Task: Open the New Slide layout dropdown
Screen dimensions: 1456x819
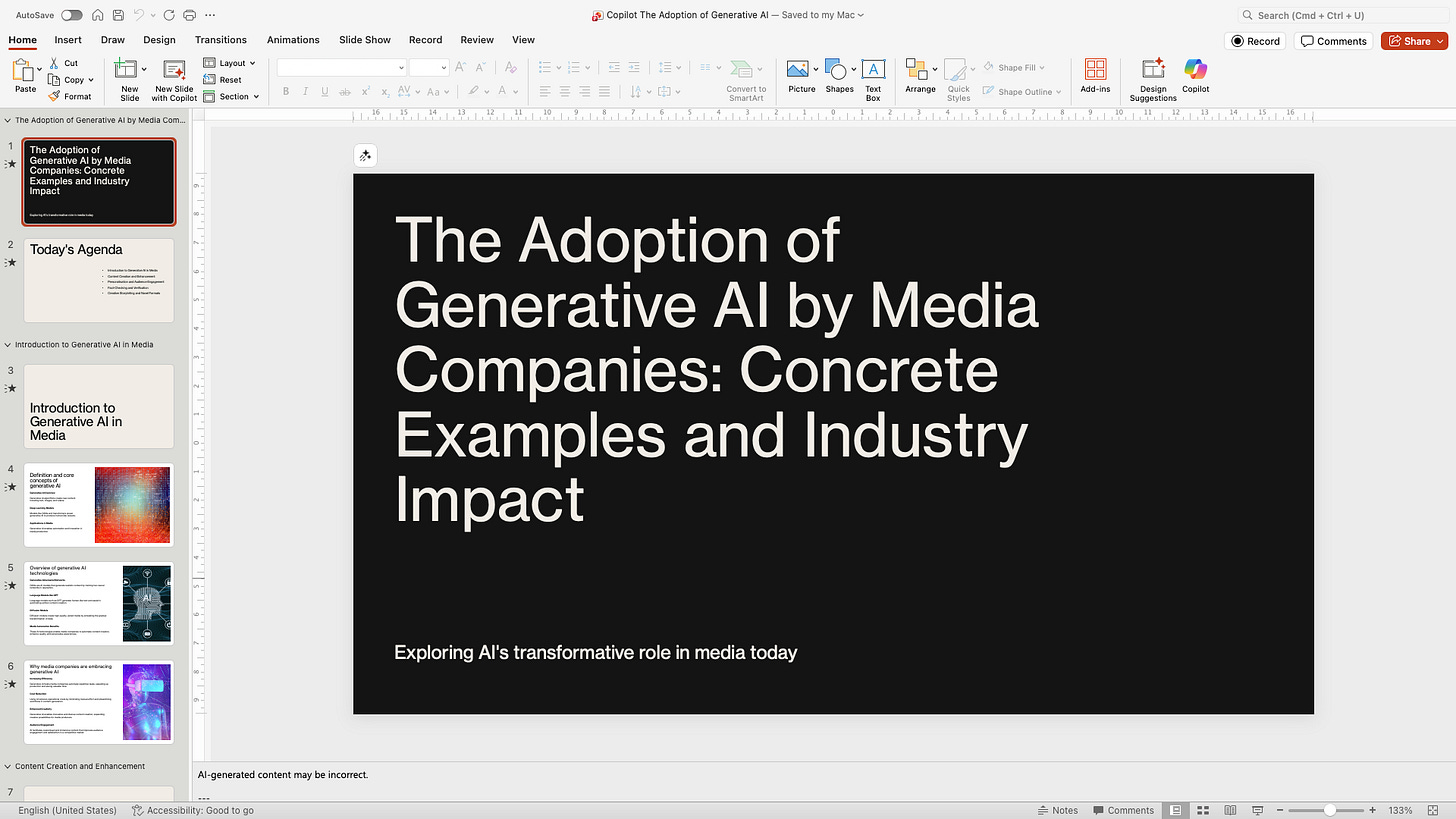Action: [x=144, y=69]
